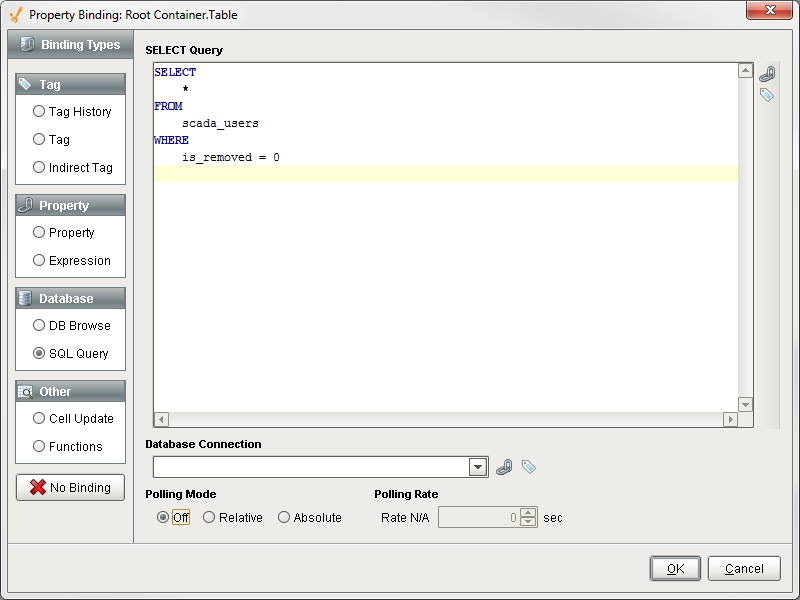Click the Tag section header tag icon
The image size is (800, 600).
click(x=25, y=84)
